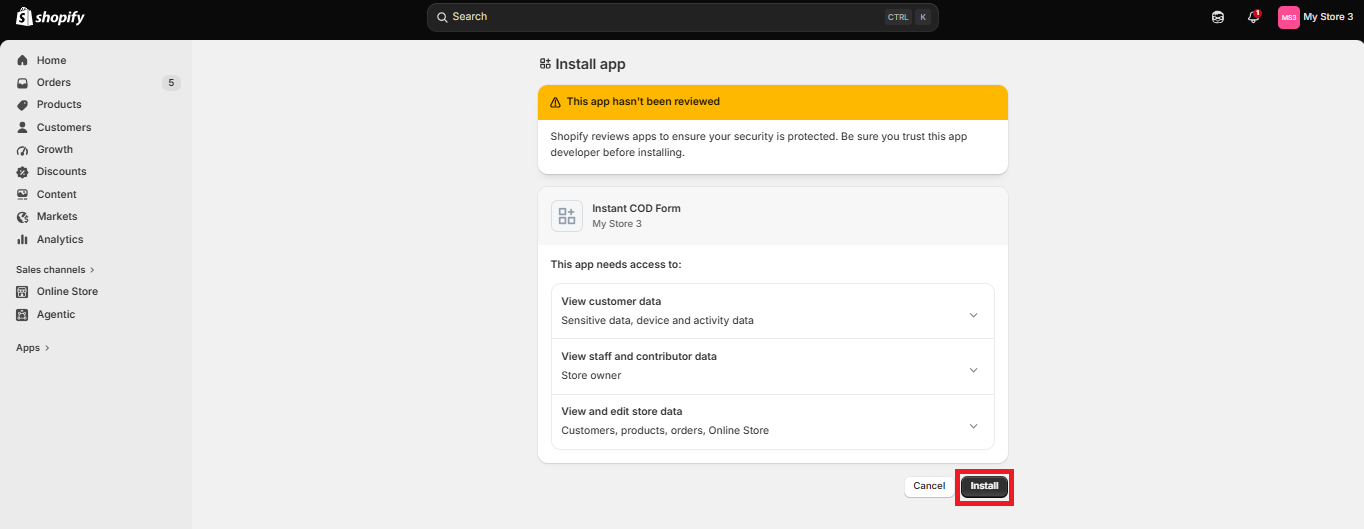Click "My Store 3" under app name

617,224
